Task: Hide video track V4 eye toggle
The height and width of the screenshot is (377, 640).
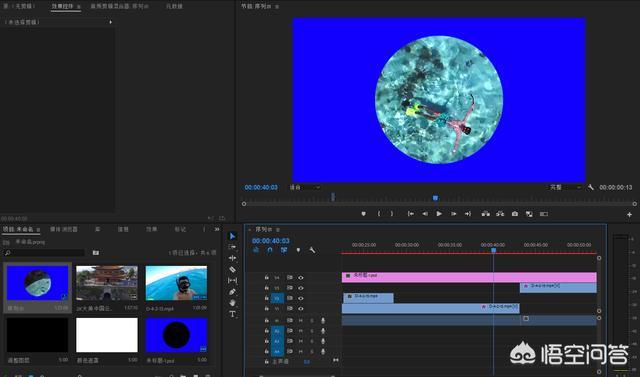Action: 301,277
